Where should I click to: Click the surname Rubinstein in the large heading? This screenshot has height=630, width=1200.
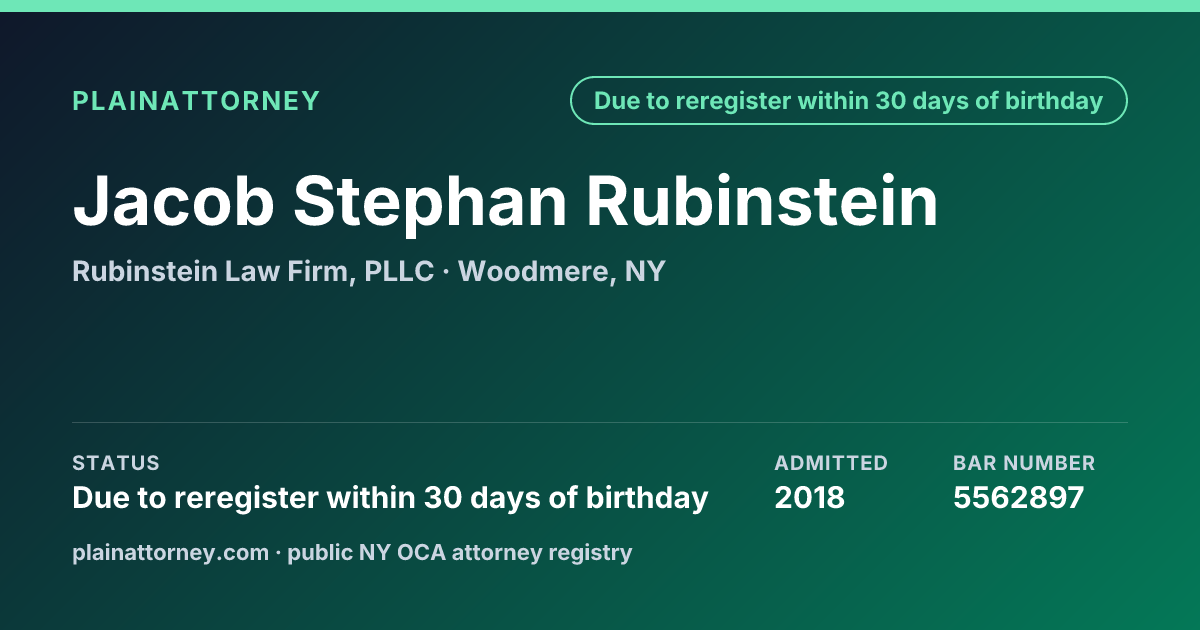click(762, 201)
